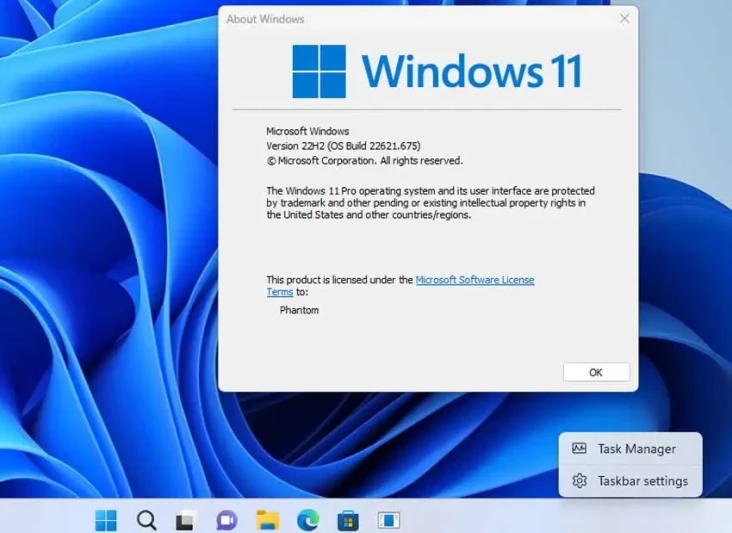Click the 'About Windows' title bar text
Viewport: 732px width, 533px height.
265,19
